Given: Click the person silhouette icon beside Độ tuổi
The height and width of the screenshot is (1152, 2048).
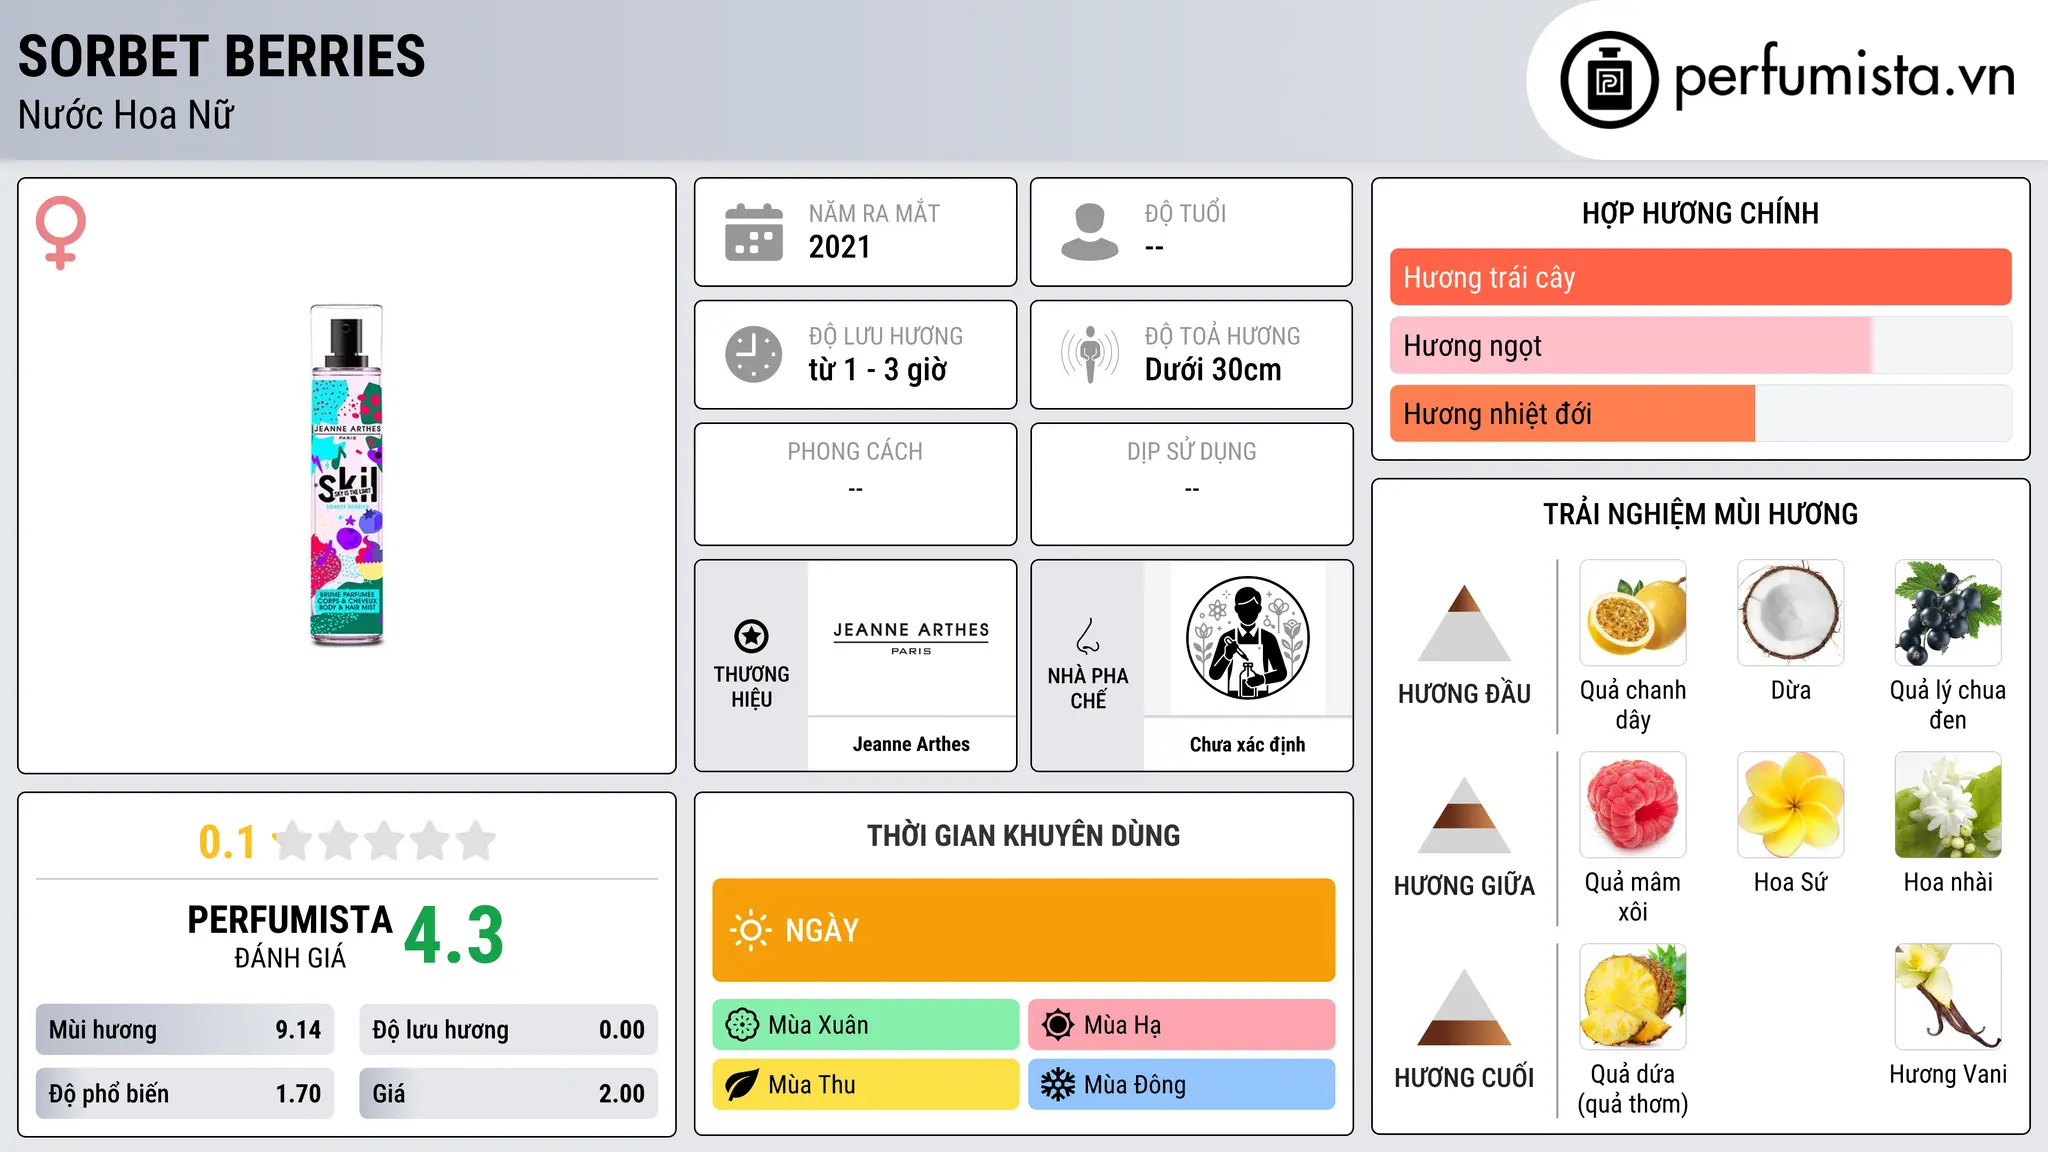Looking at the screenshot, I should click(x=1090, y=232).
